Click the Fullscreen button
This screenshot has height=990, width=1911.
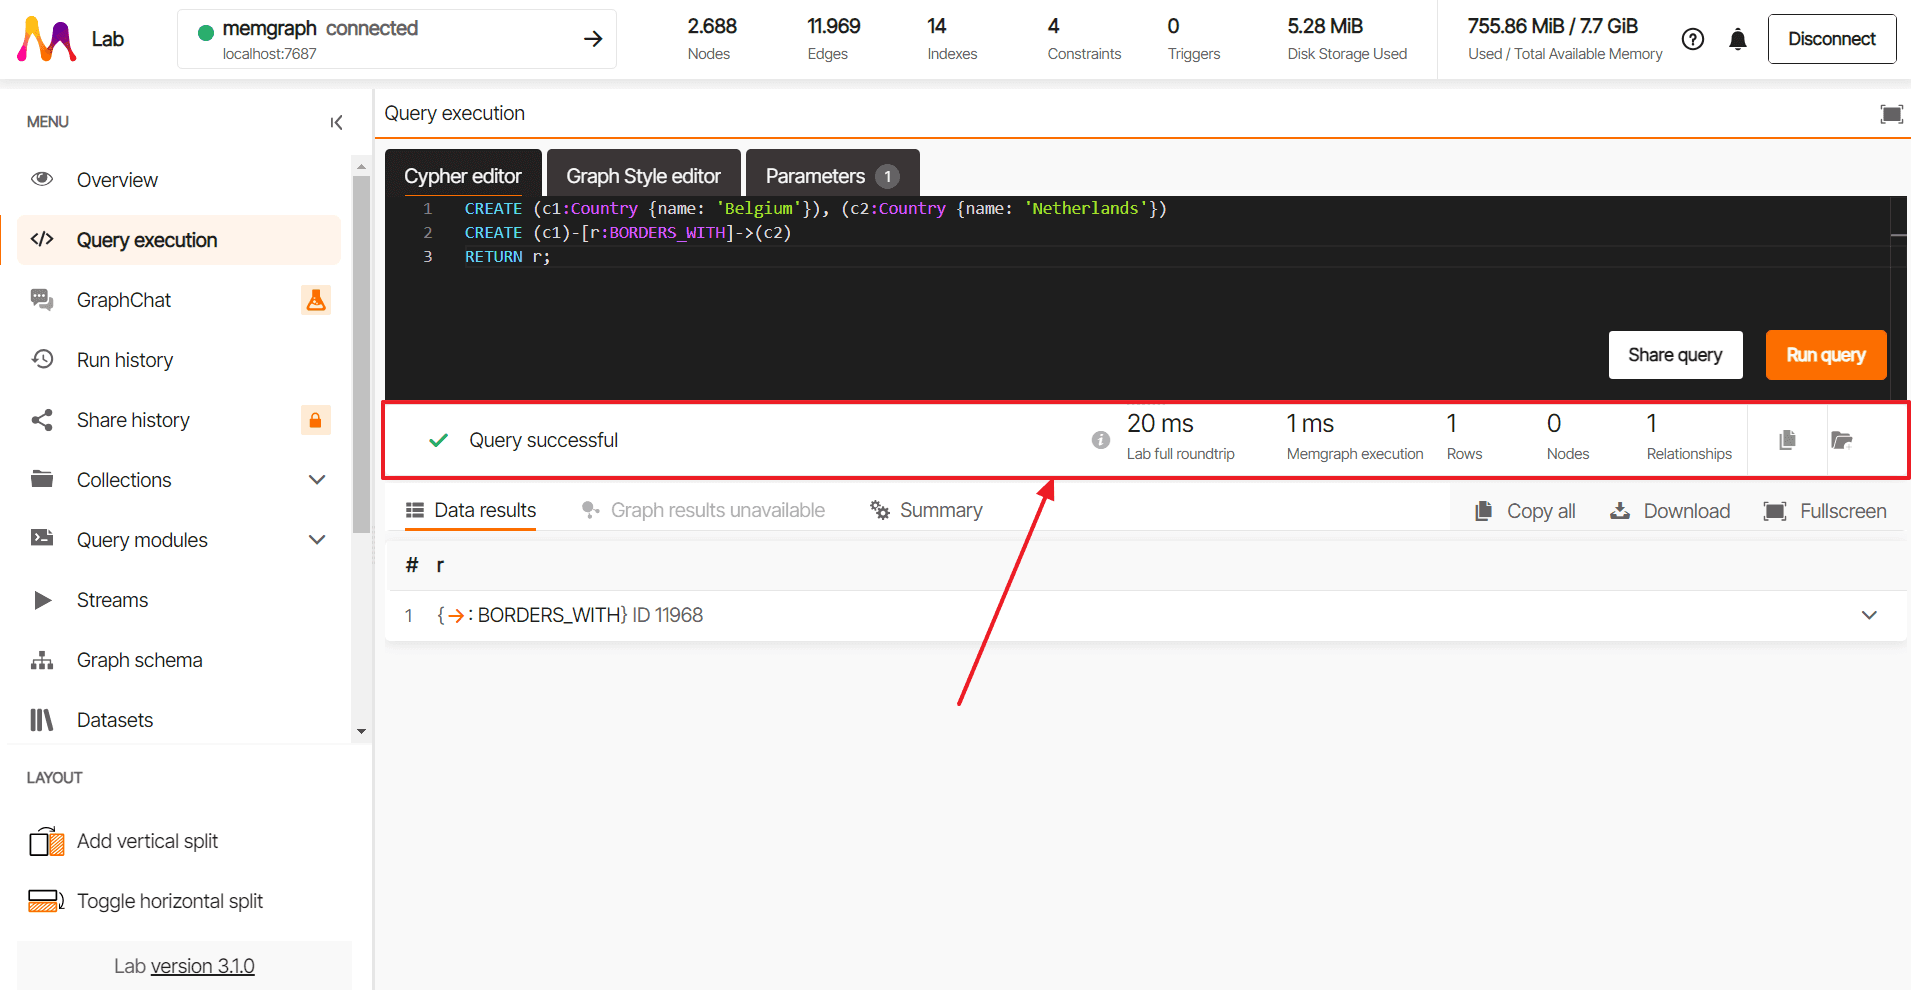click(1825, 511)
